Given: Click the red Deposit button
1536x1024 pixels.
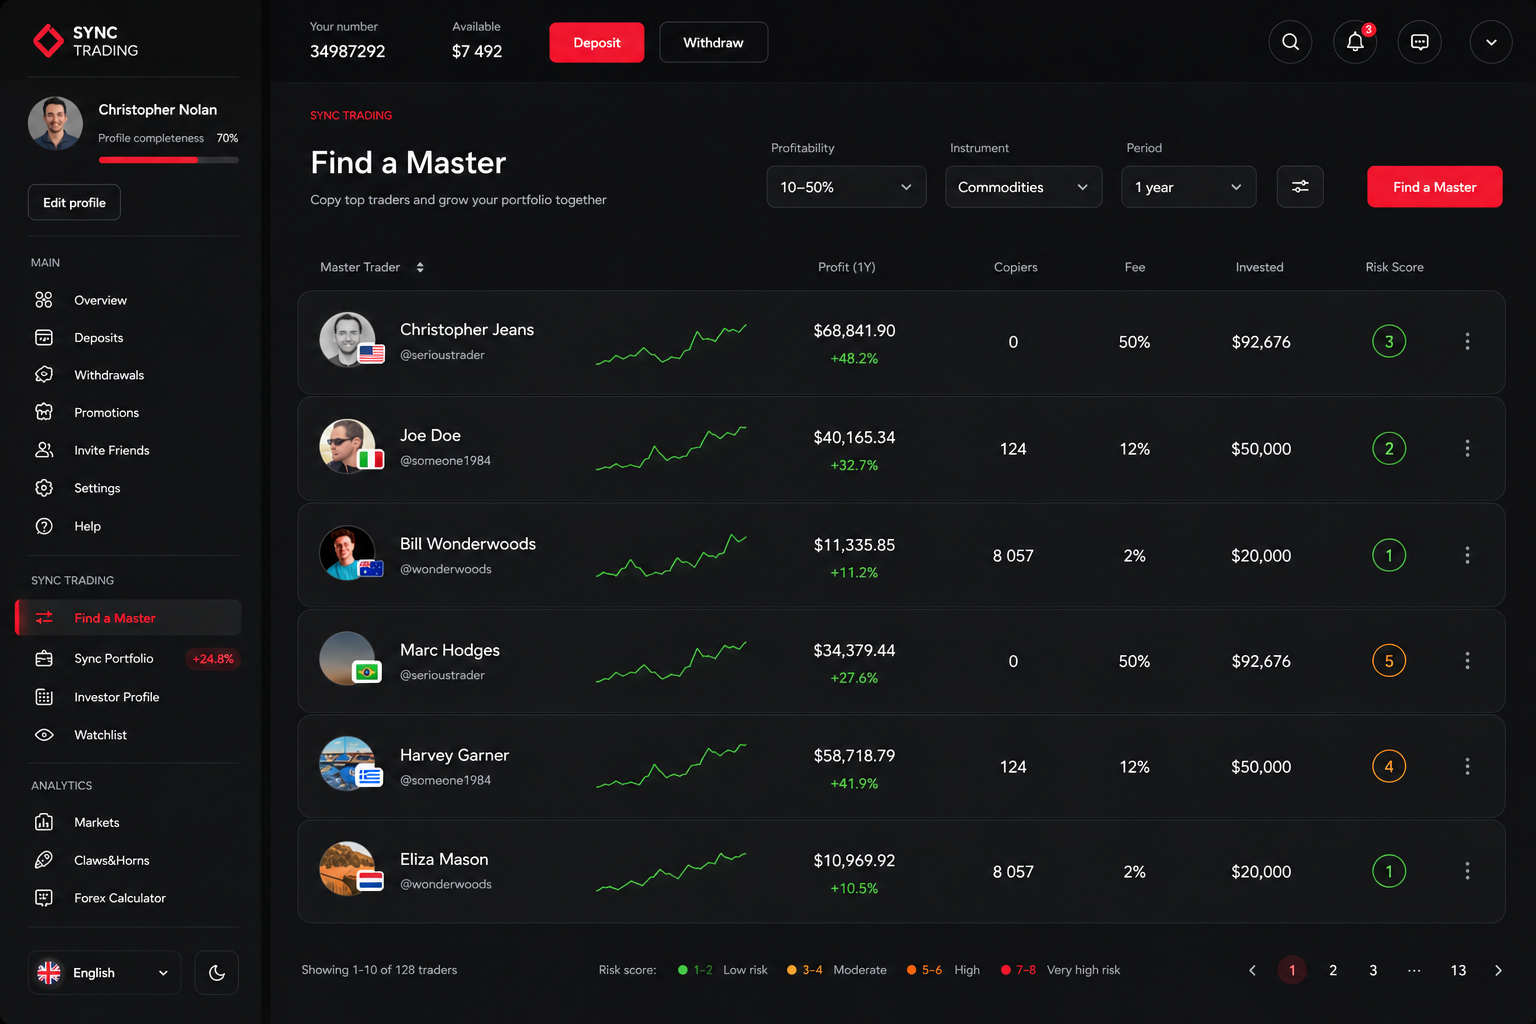Looking at the screenshot, I should (597, 42).
